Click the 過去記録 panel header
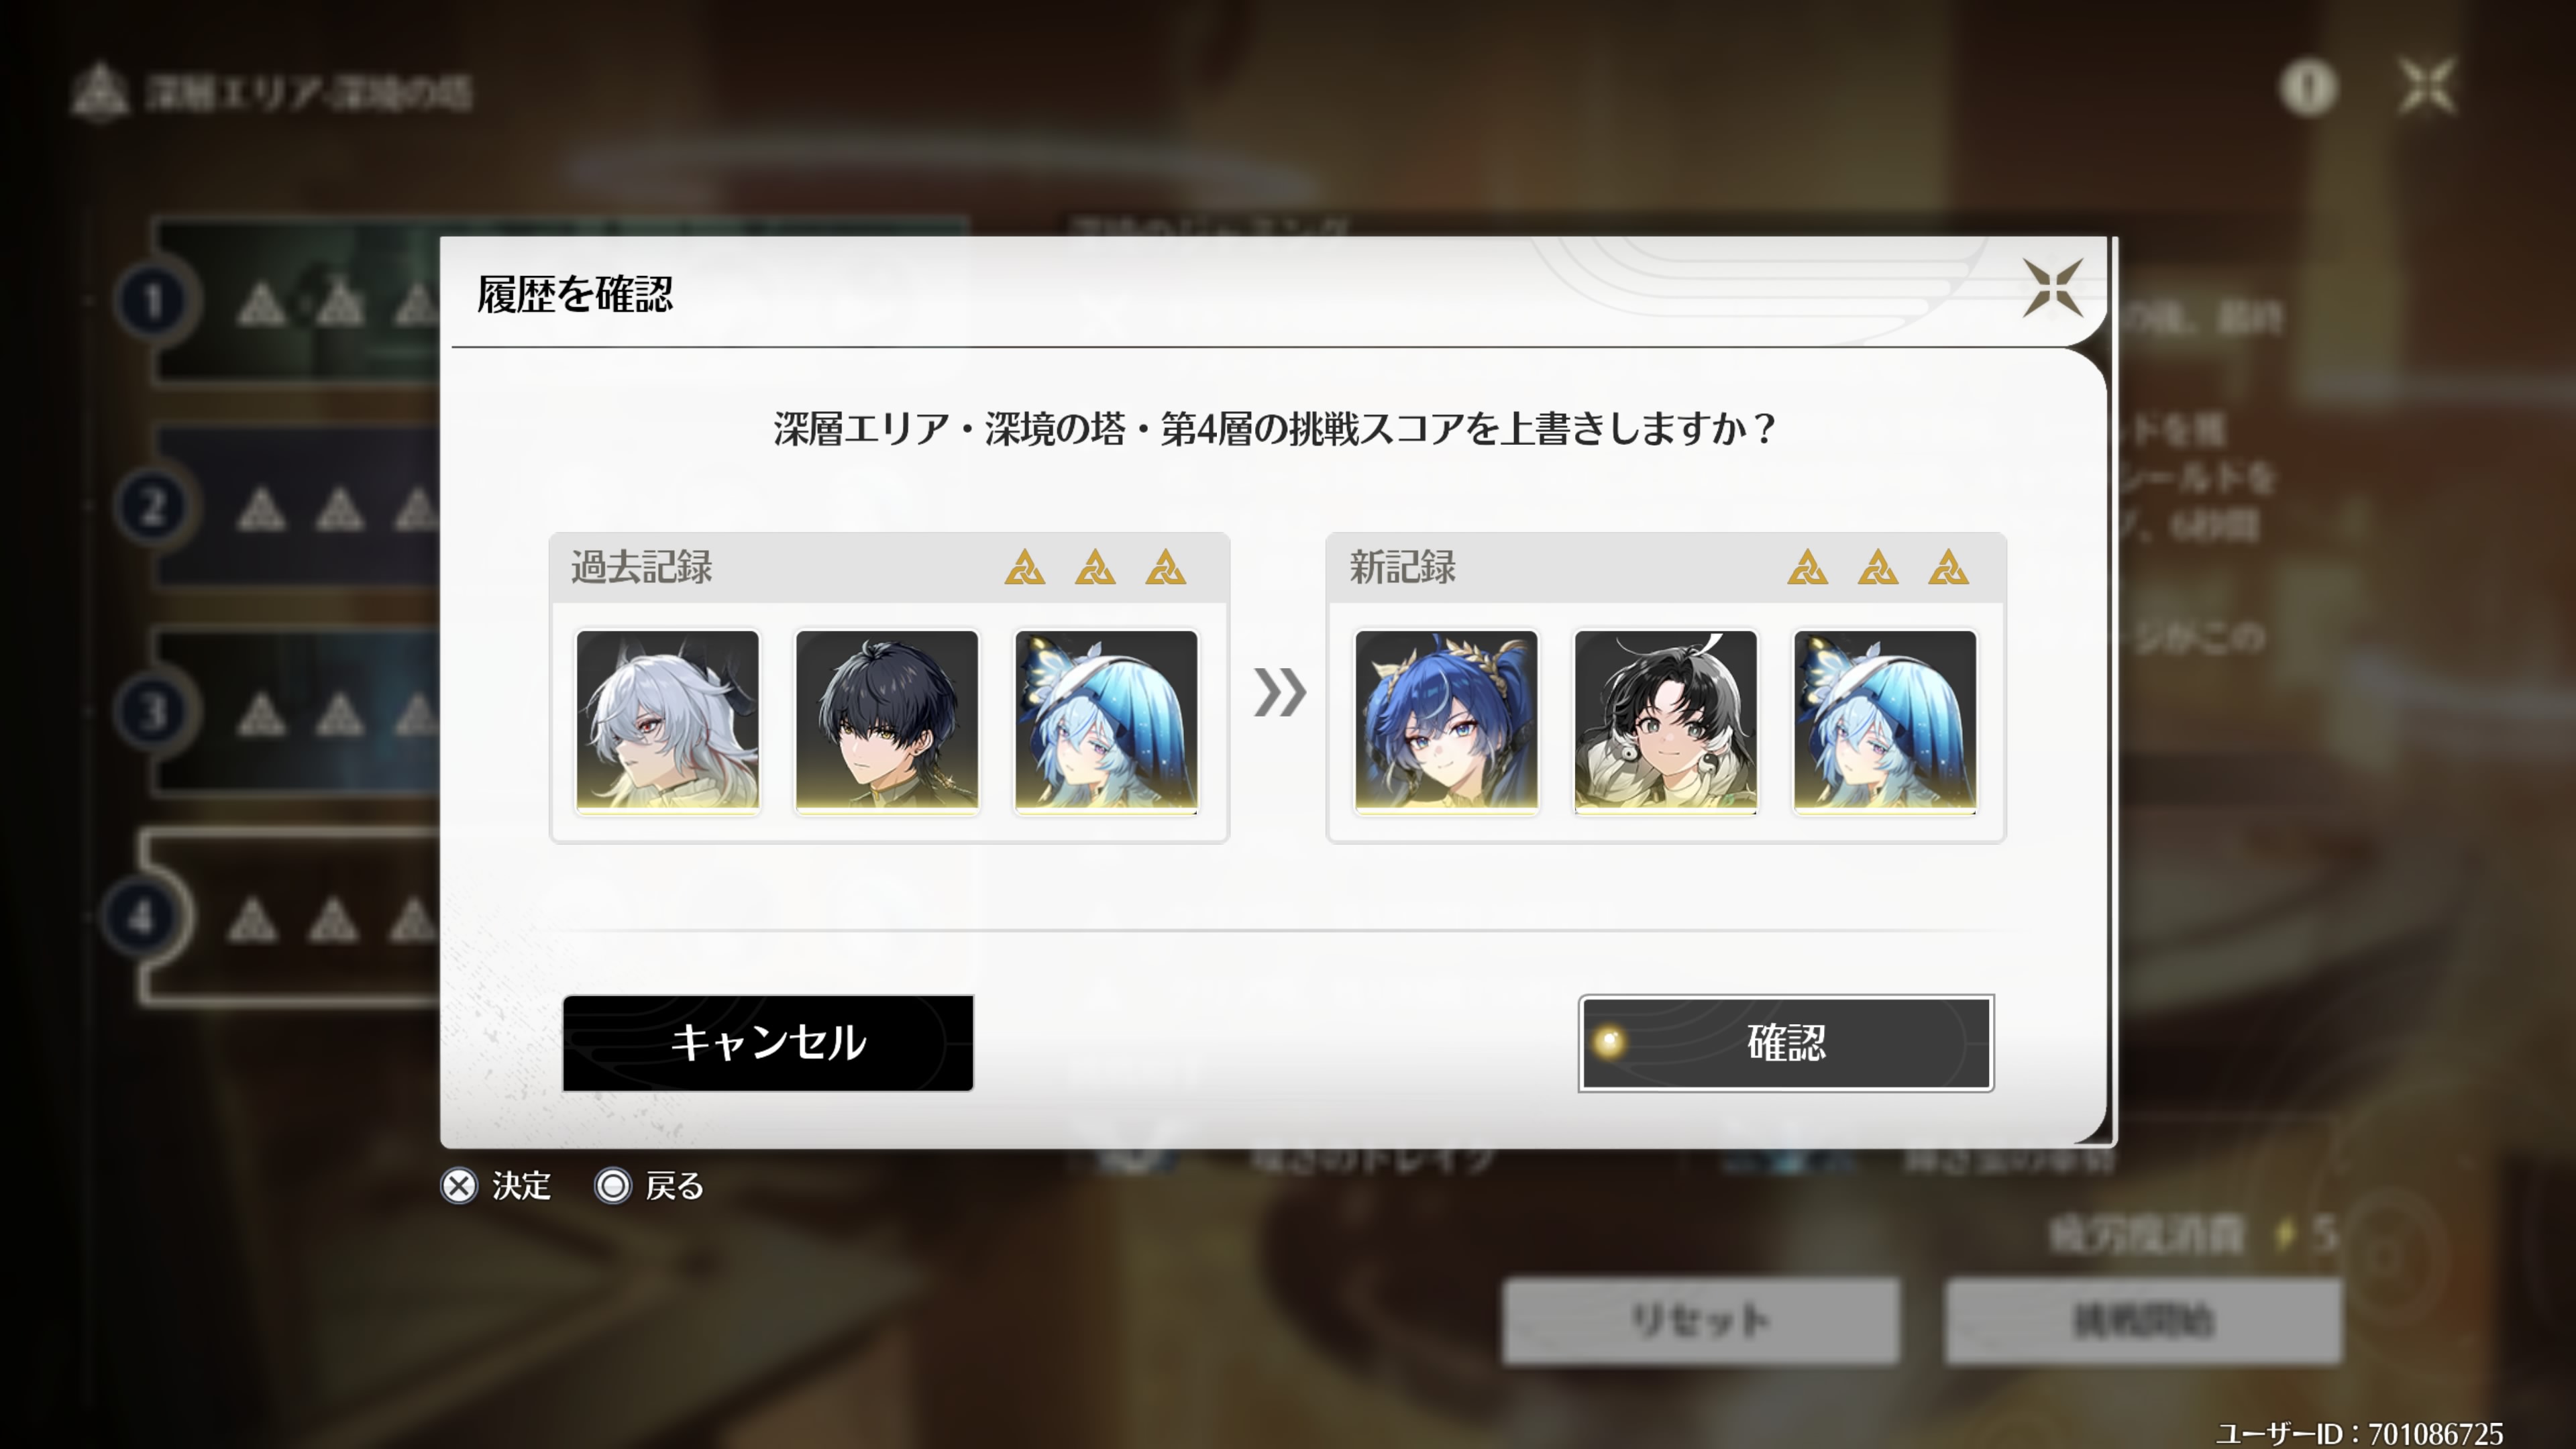Viewport: 2576px width, 1449px height. pos(889,568)
